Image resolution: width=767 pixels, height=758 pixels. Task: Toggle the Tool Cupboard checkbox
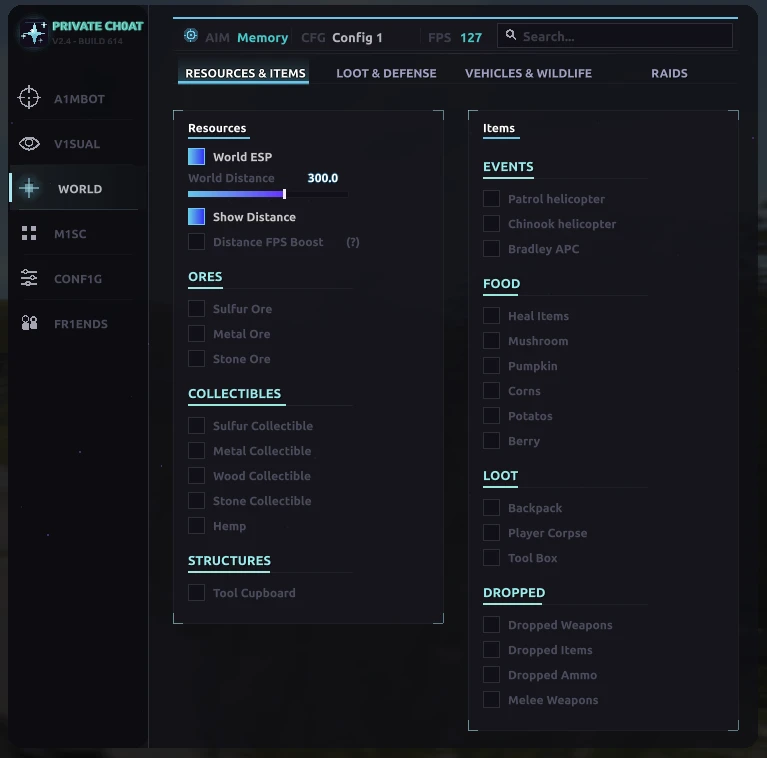point(197,592)
